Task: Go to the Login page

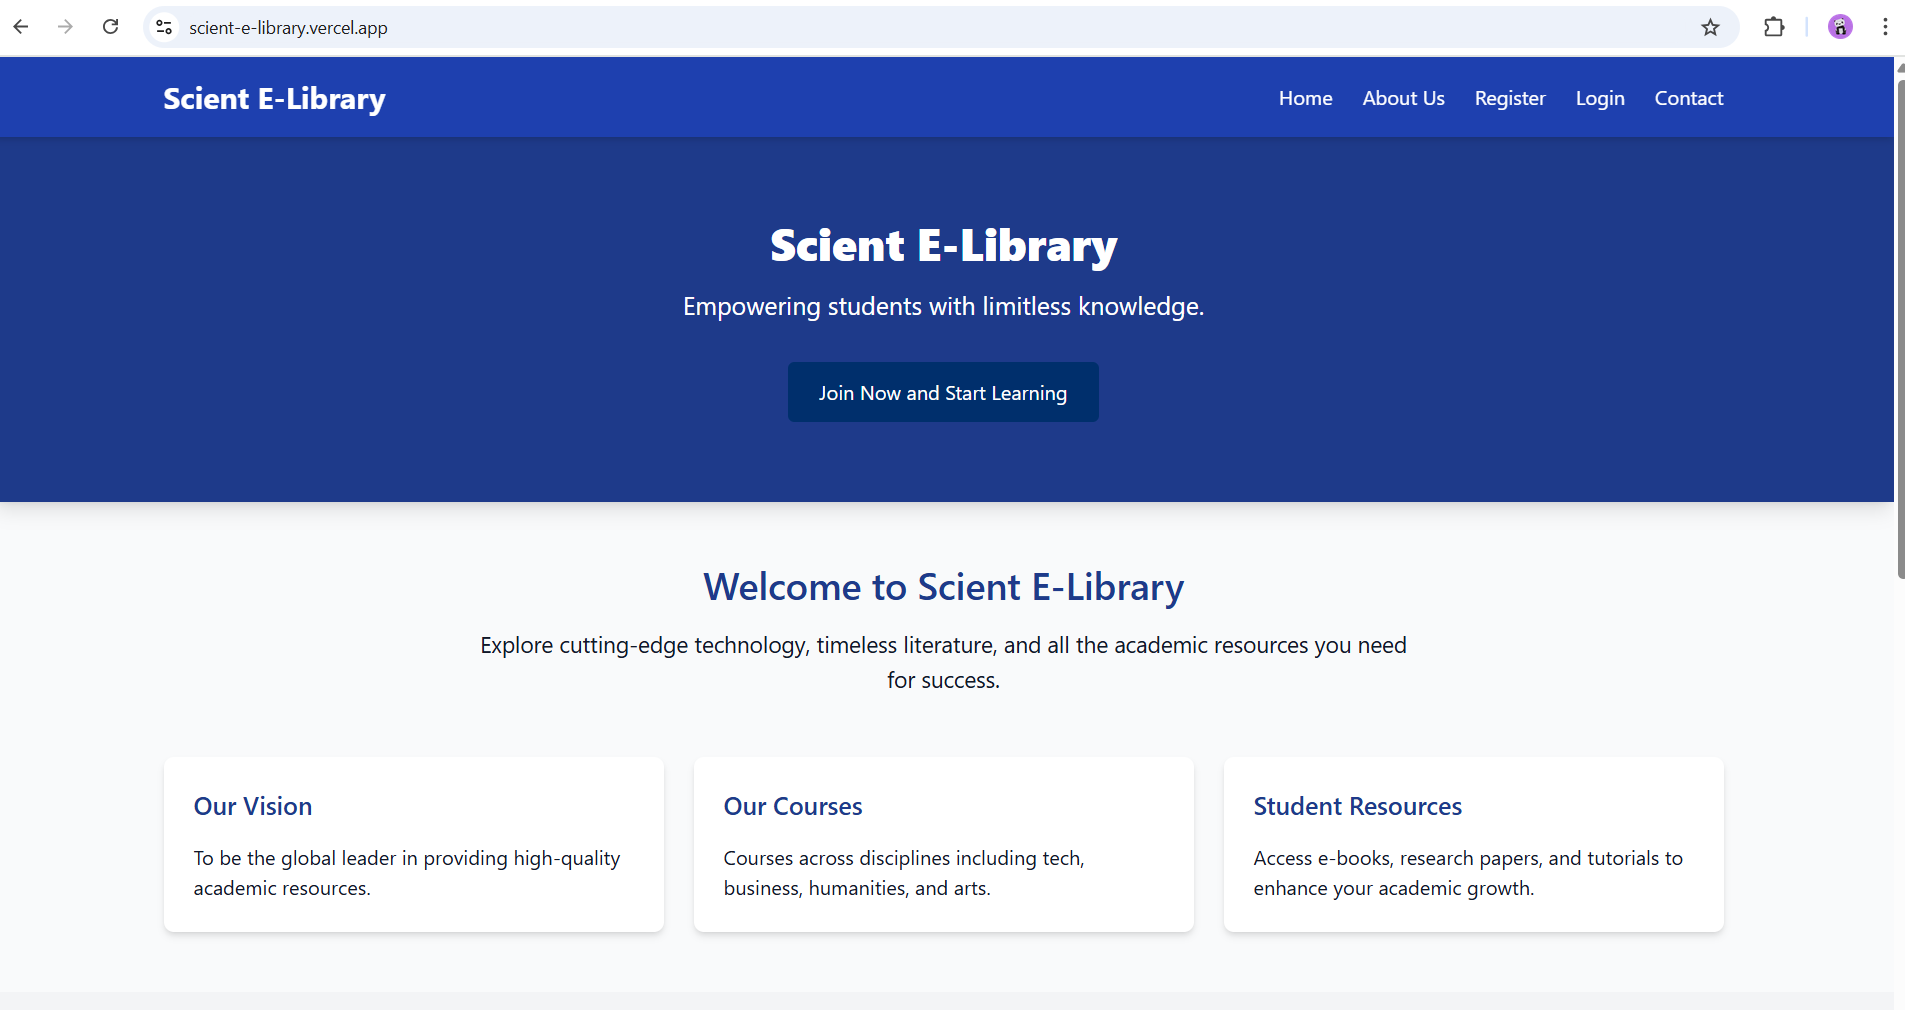Action: 1600,98
